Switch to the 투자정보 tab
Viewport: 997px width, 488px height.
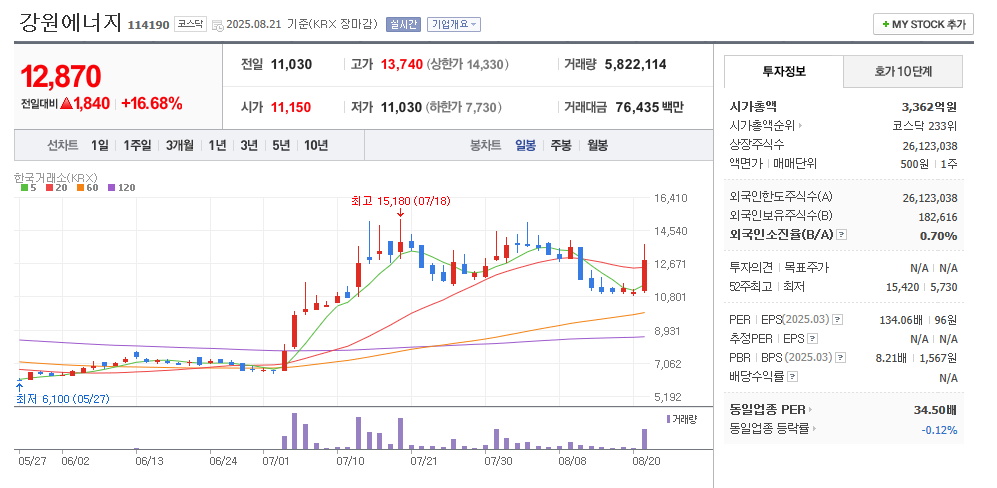point(784,71)
